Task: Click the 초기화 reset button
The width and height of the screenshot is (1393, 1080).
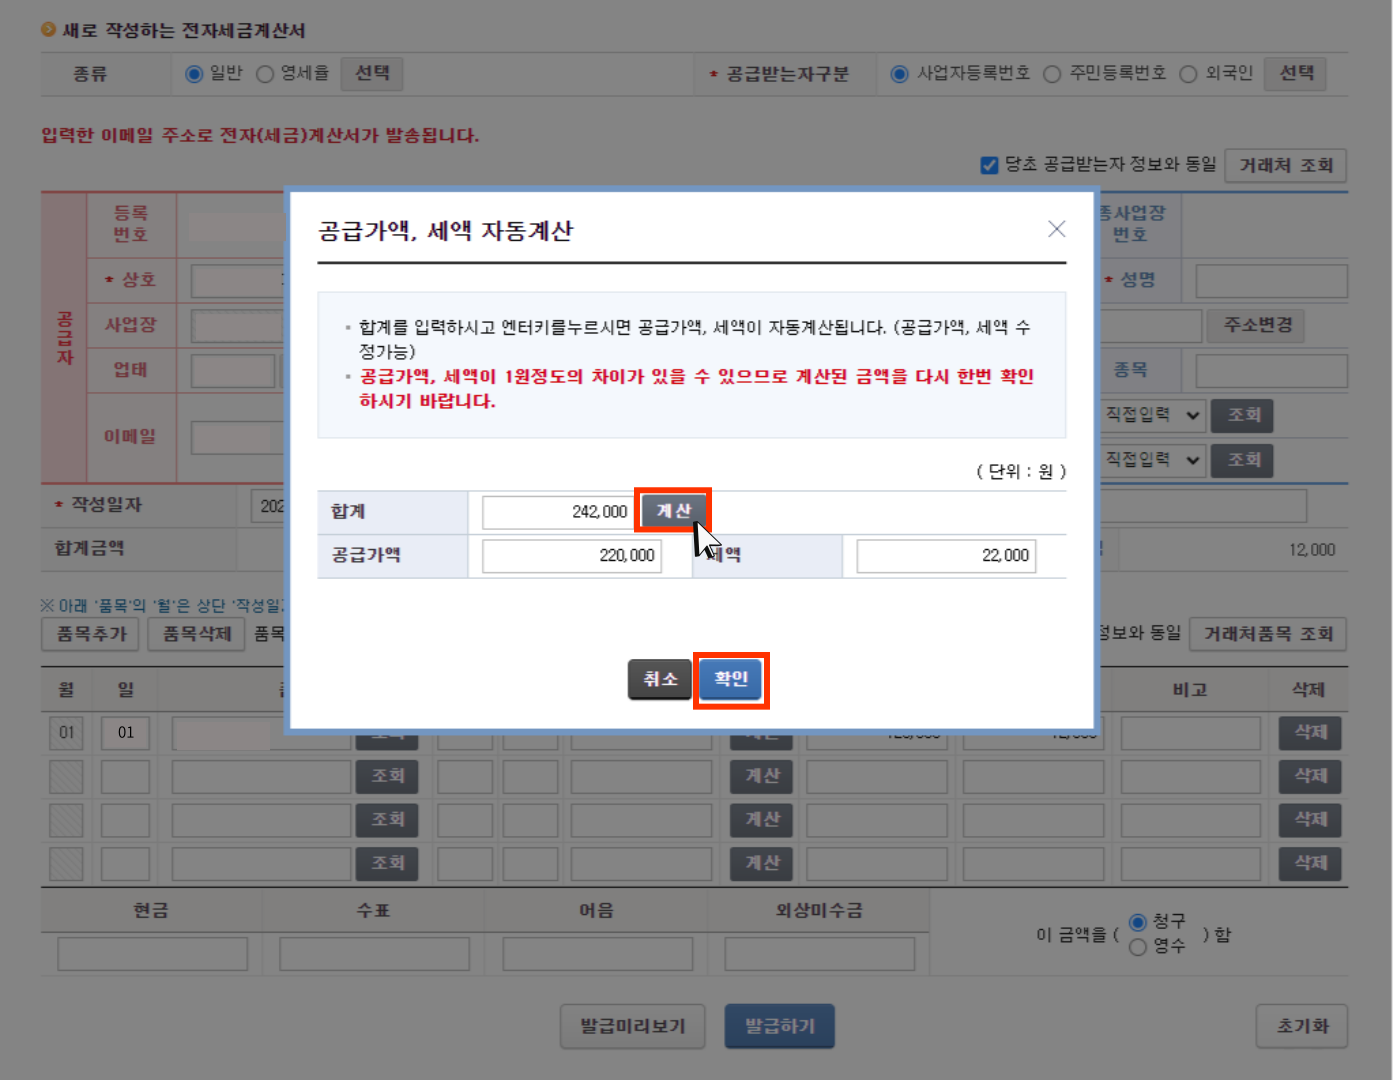Action: coord(1302,1026)
